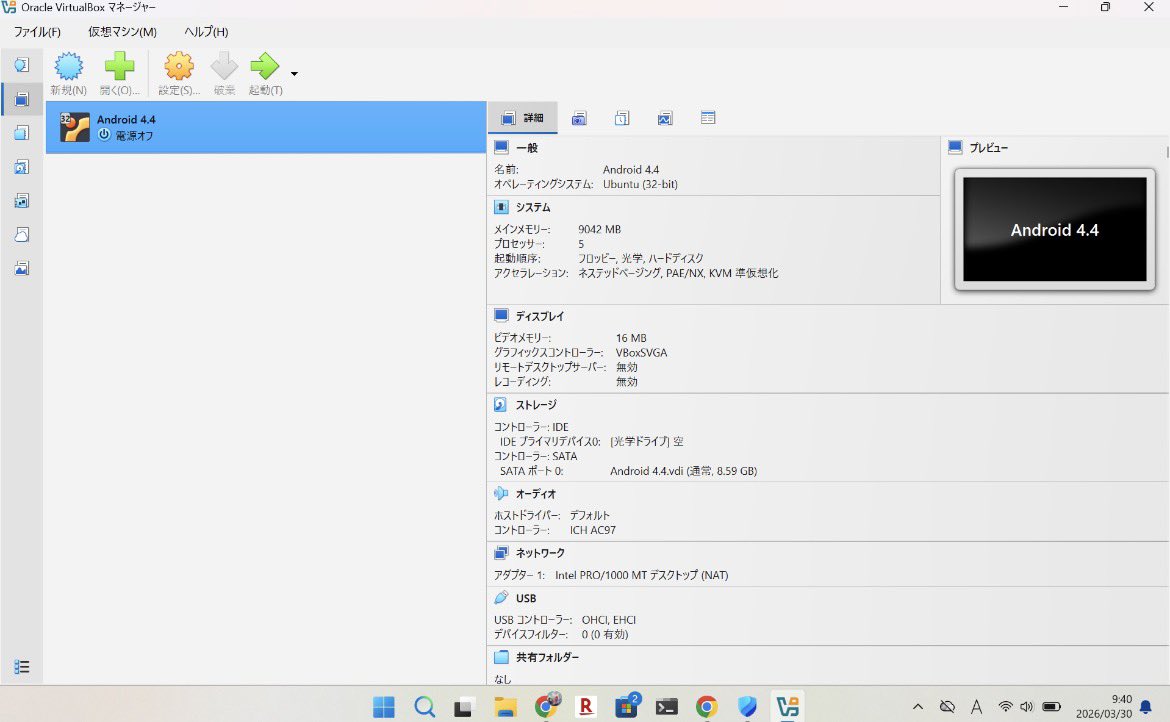Image resolution: width=1170 pixels, height=722 pixels.
Task: Click the Intel PRO/1000 MT adapter value
Action: pos(642,575)
